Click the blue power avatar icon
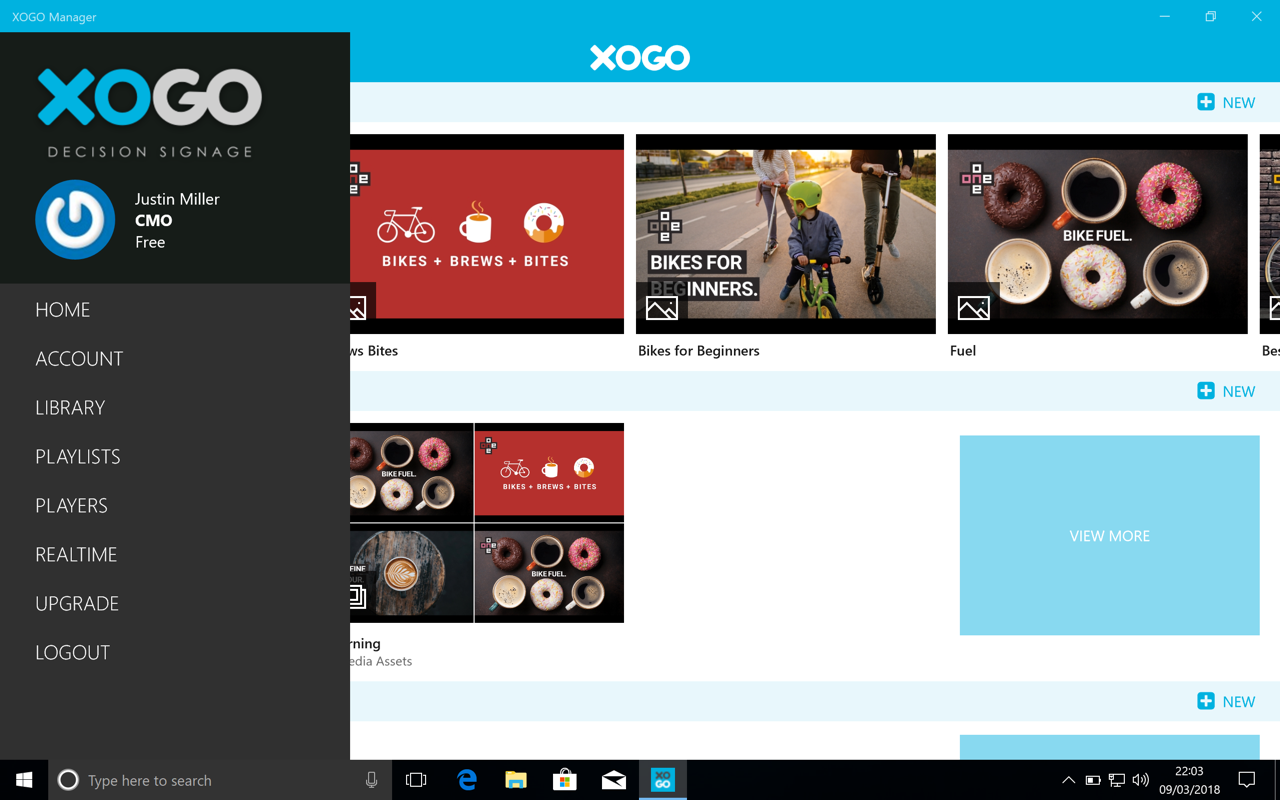1280x800 pixels. point(75,219)
